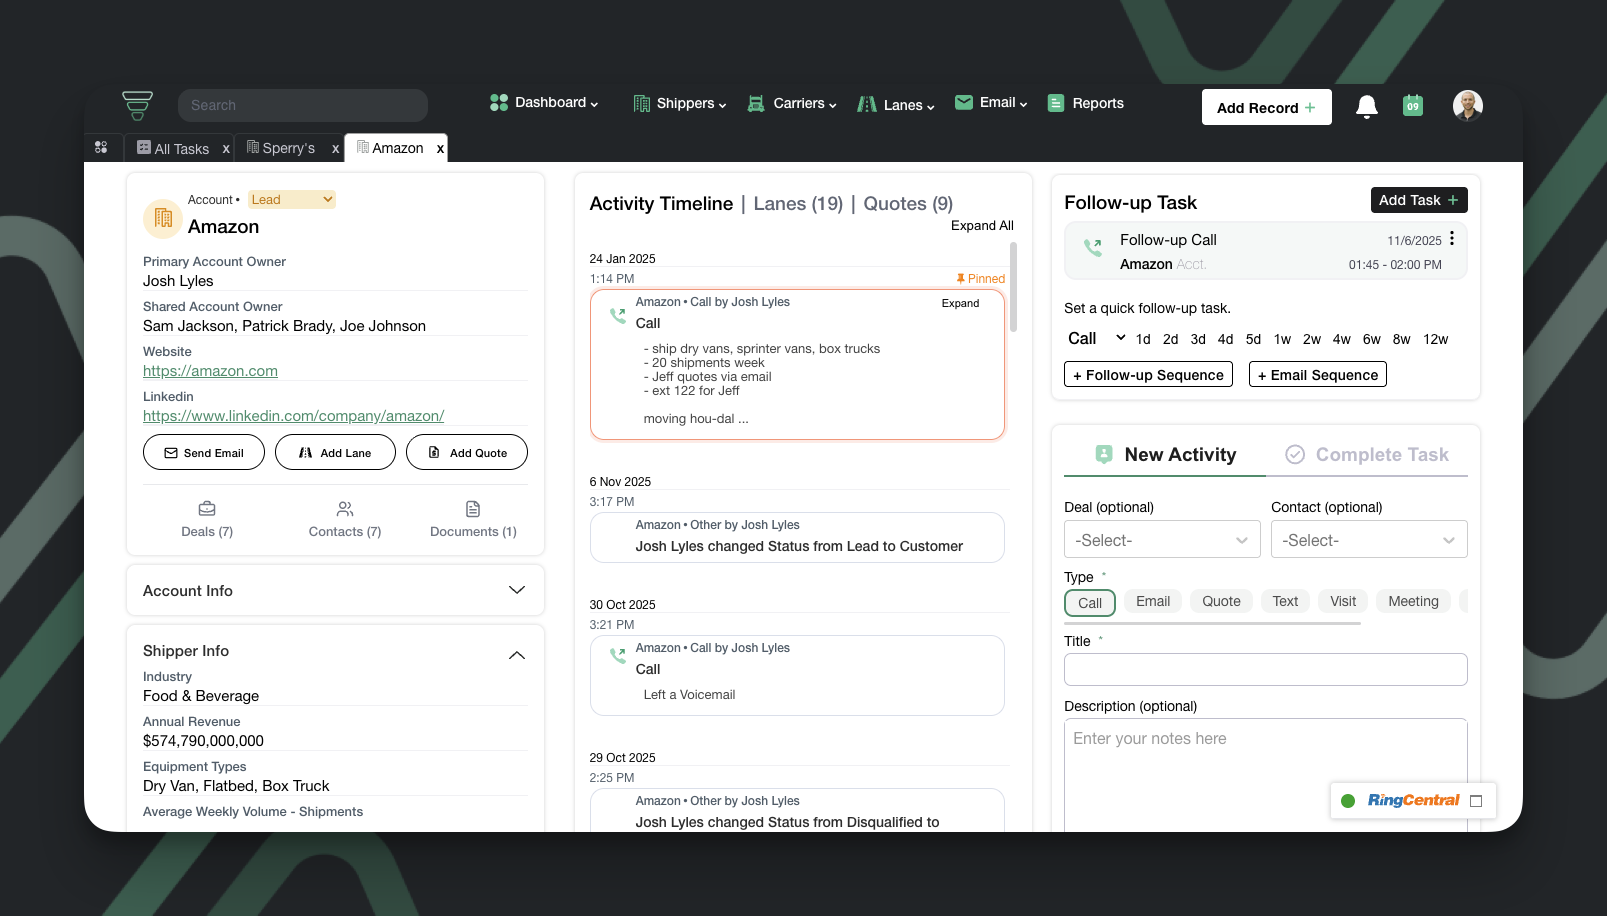Click the Pinned marker on the activity
This screenshot has height=916, width=1607.
(x=980, y=279)
